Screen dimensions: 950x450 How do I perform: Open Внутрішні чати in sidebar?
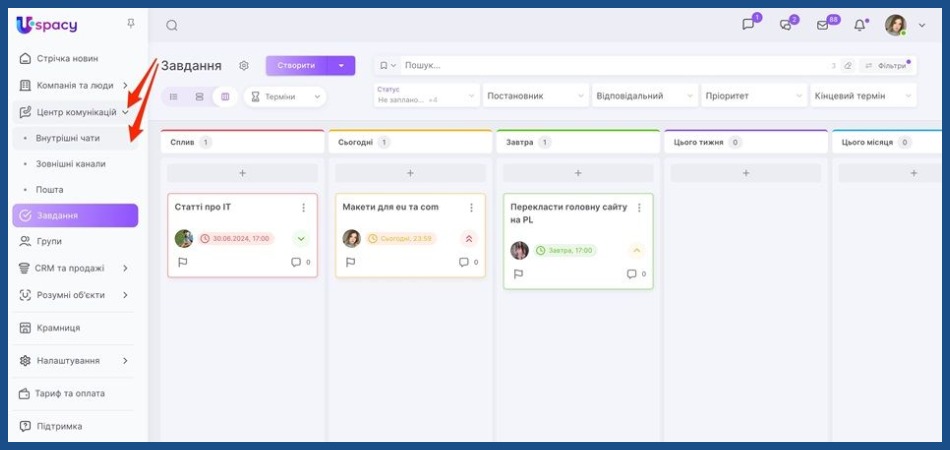(x=68, y=138)
